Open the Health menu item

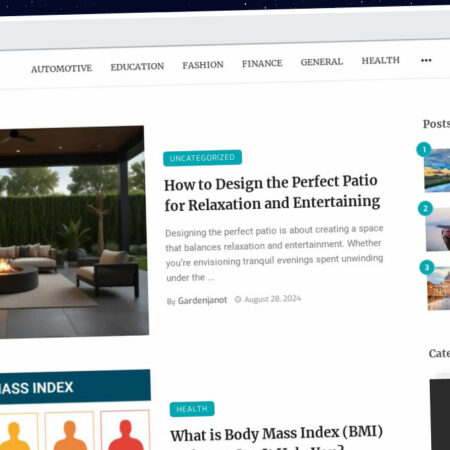coord(380,61)
